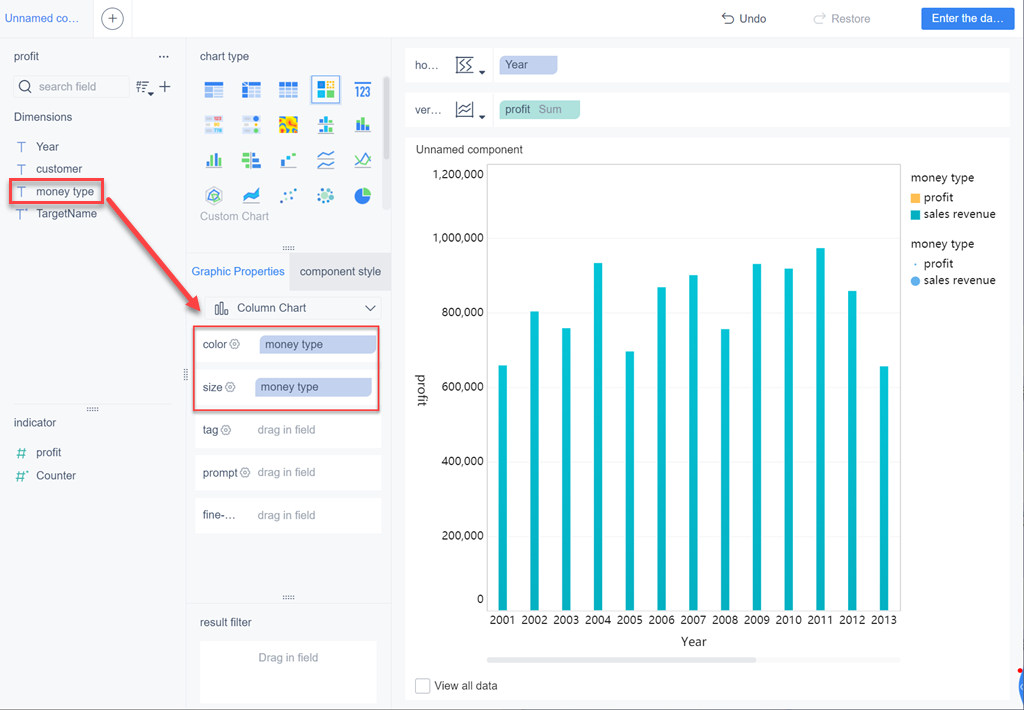Screen dimensions: 1024x710
Task: Open the size settings gear icon
Action: pyautogui.click(x=230, y=387)
